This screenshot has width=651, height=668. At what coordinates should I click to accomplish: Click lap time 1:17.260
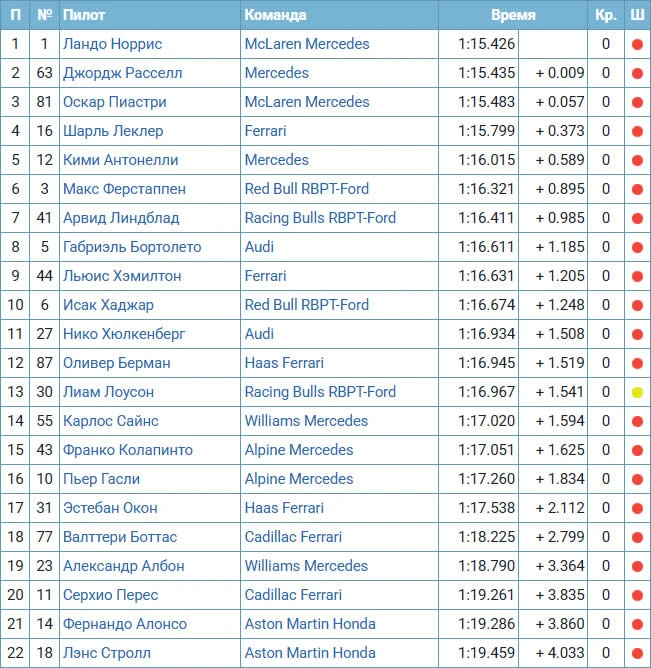(486, 478)
